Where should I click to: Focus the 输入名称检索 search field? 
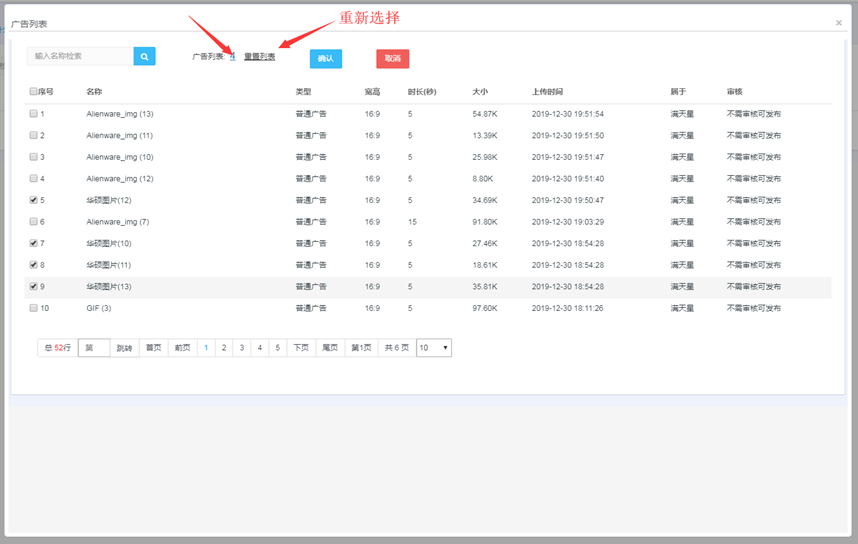pos(80,57)
